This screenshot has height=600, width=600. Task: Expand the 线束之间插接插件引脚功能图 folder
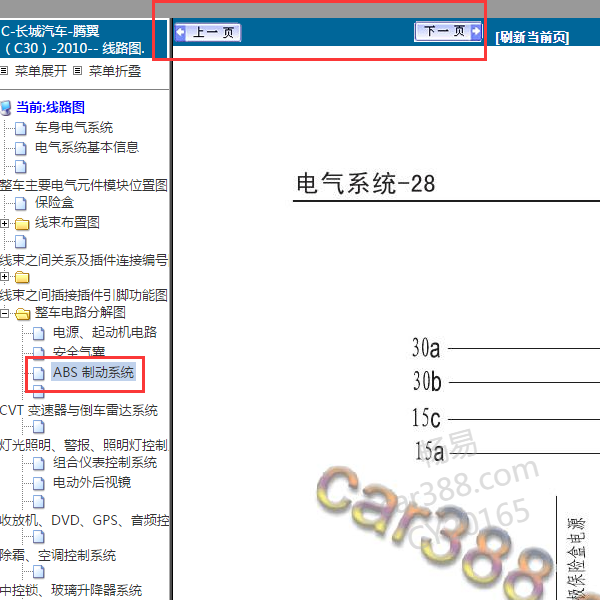point(4,276)
